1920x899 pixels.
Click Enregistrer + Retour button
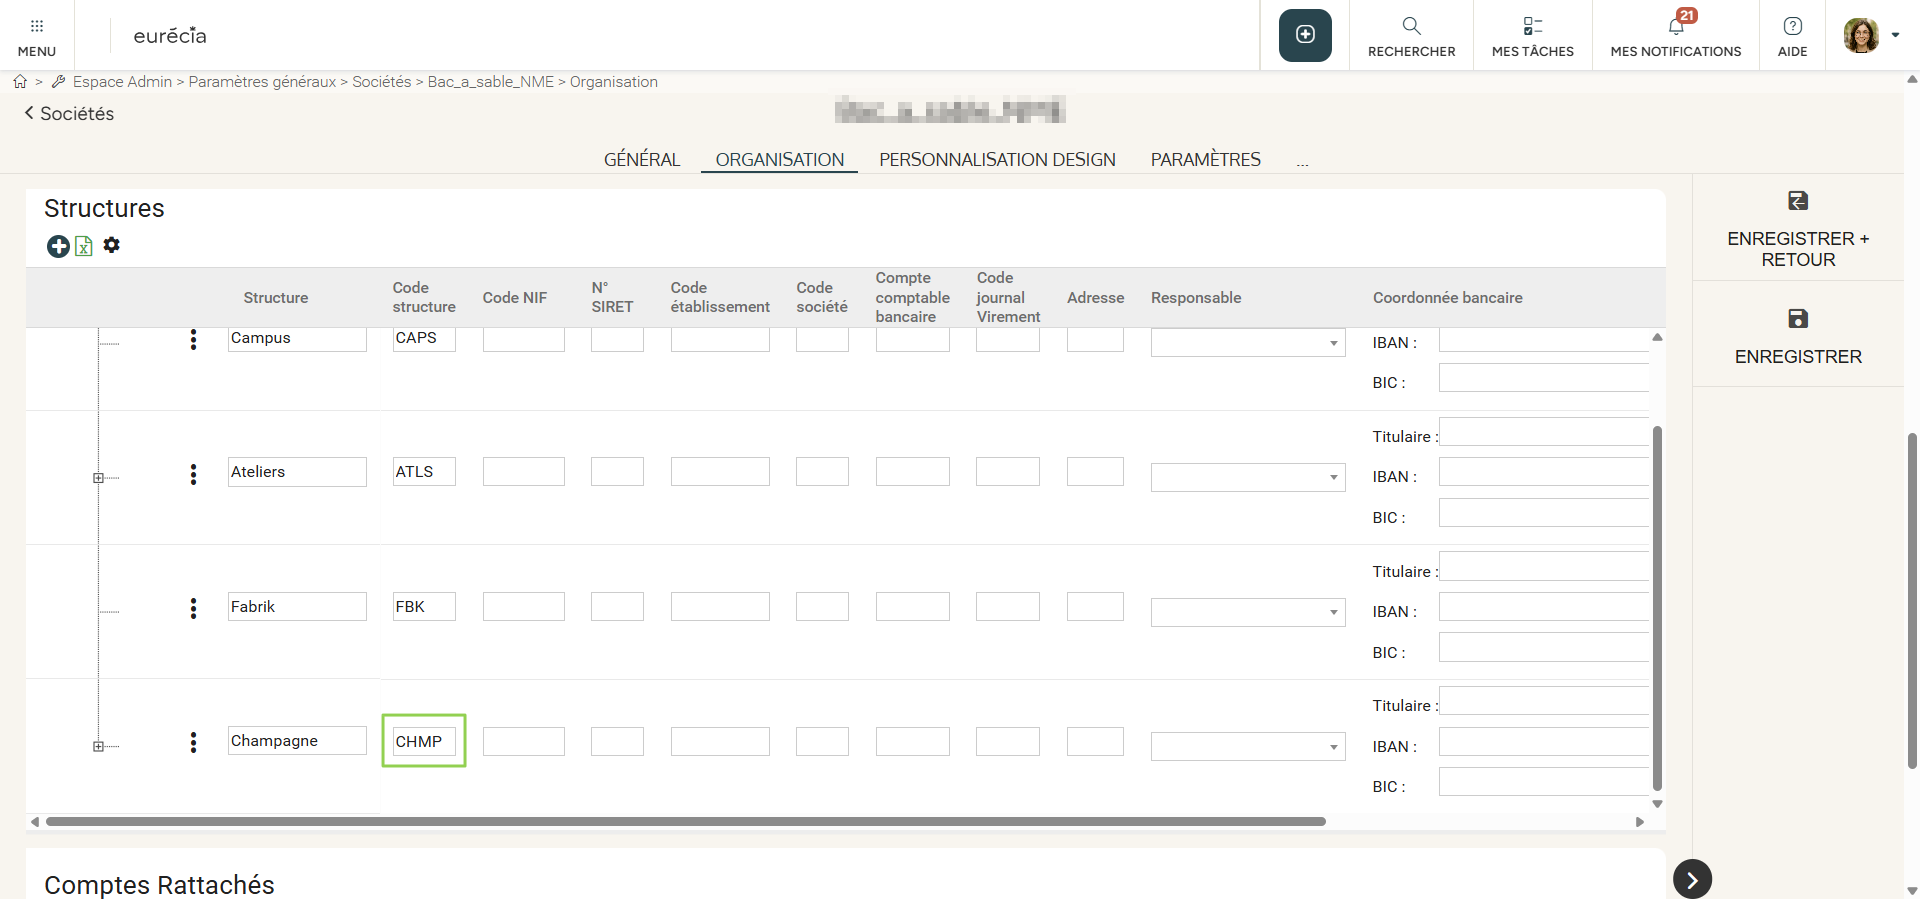coord(1797,229)
